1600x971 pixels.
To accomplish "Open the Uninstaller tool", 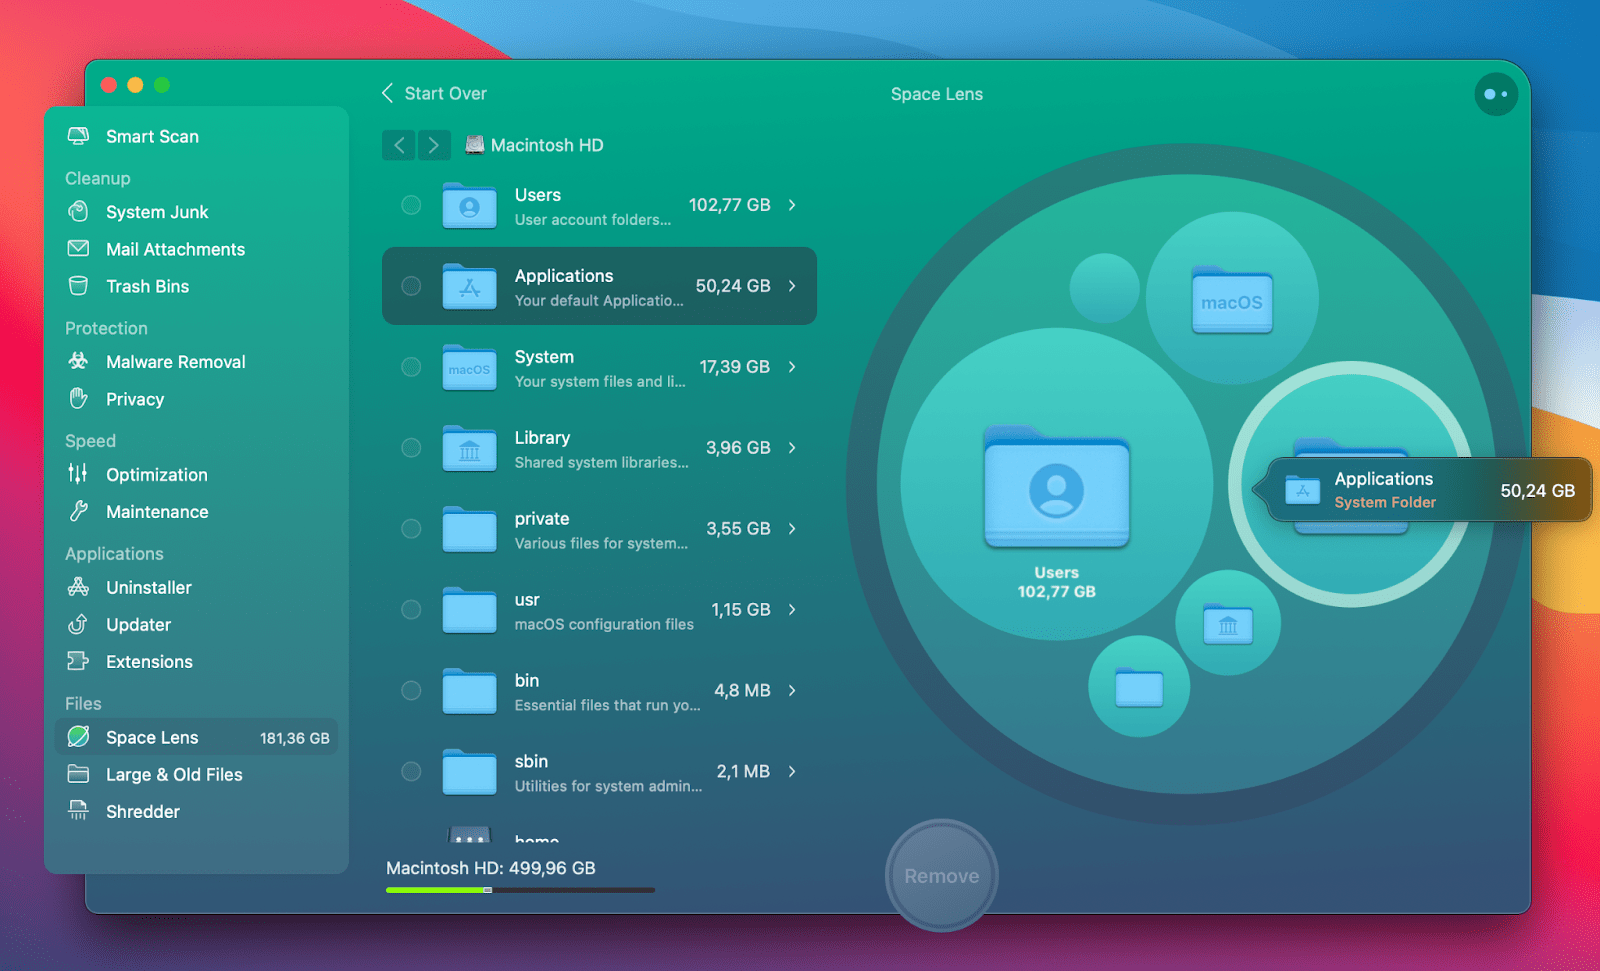I will 148,587.
